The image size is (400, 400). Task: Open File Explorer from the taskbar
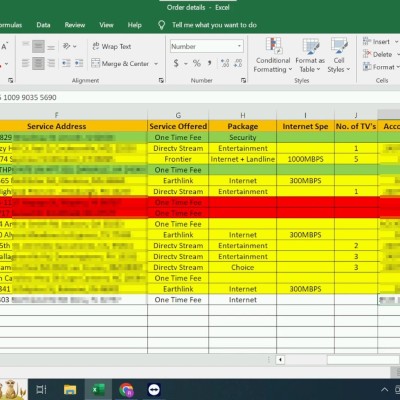70,389
